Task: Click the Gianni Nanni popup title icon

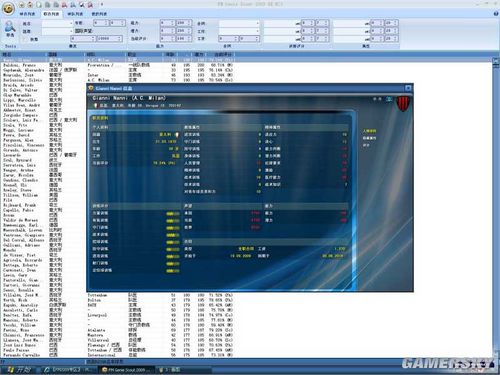Action: [91, 88]
